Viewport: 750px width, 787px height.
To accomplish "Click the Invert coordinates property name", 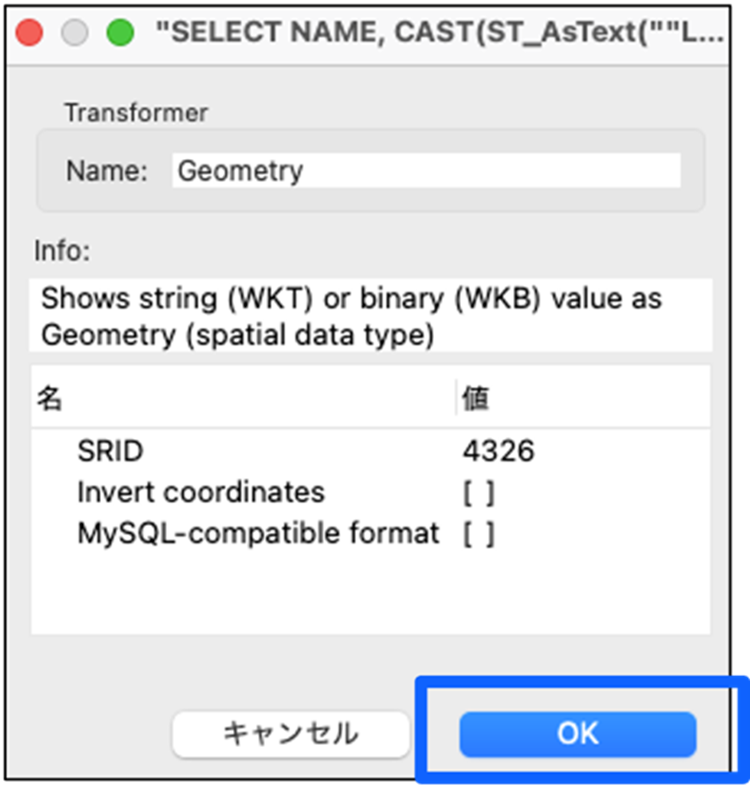I will pos(201,492).
